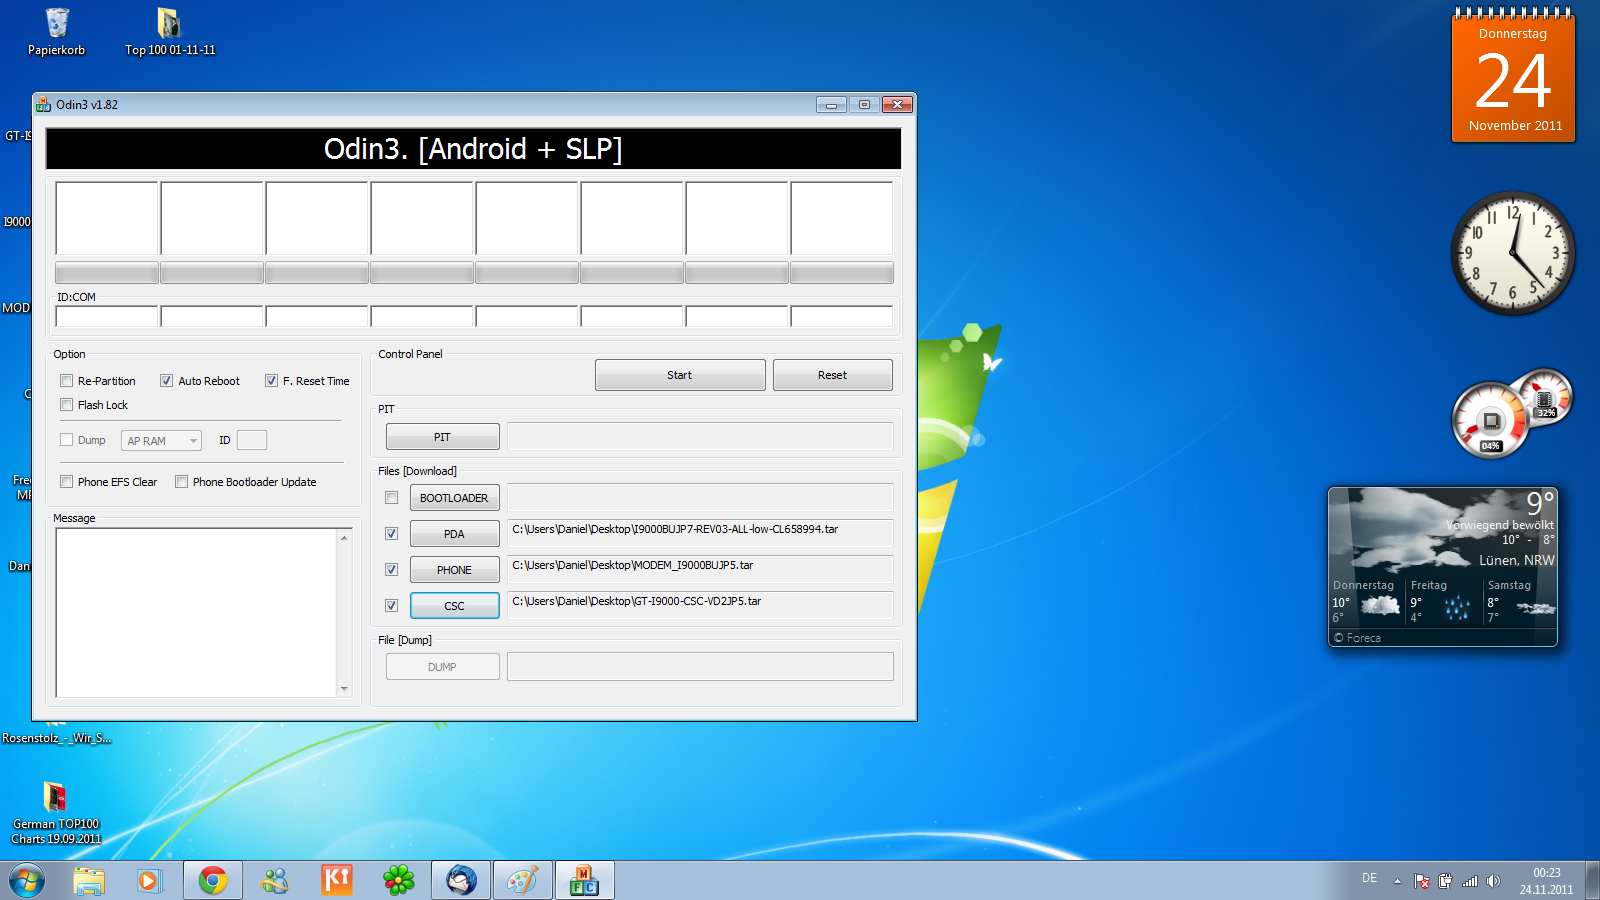Screen dimensions: 1600x900
Task: Uncheck the PDA file checkbox
Action: click(x=392, y=534)
